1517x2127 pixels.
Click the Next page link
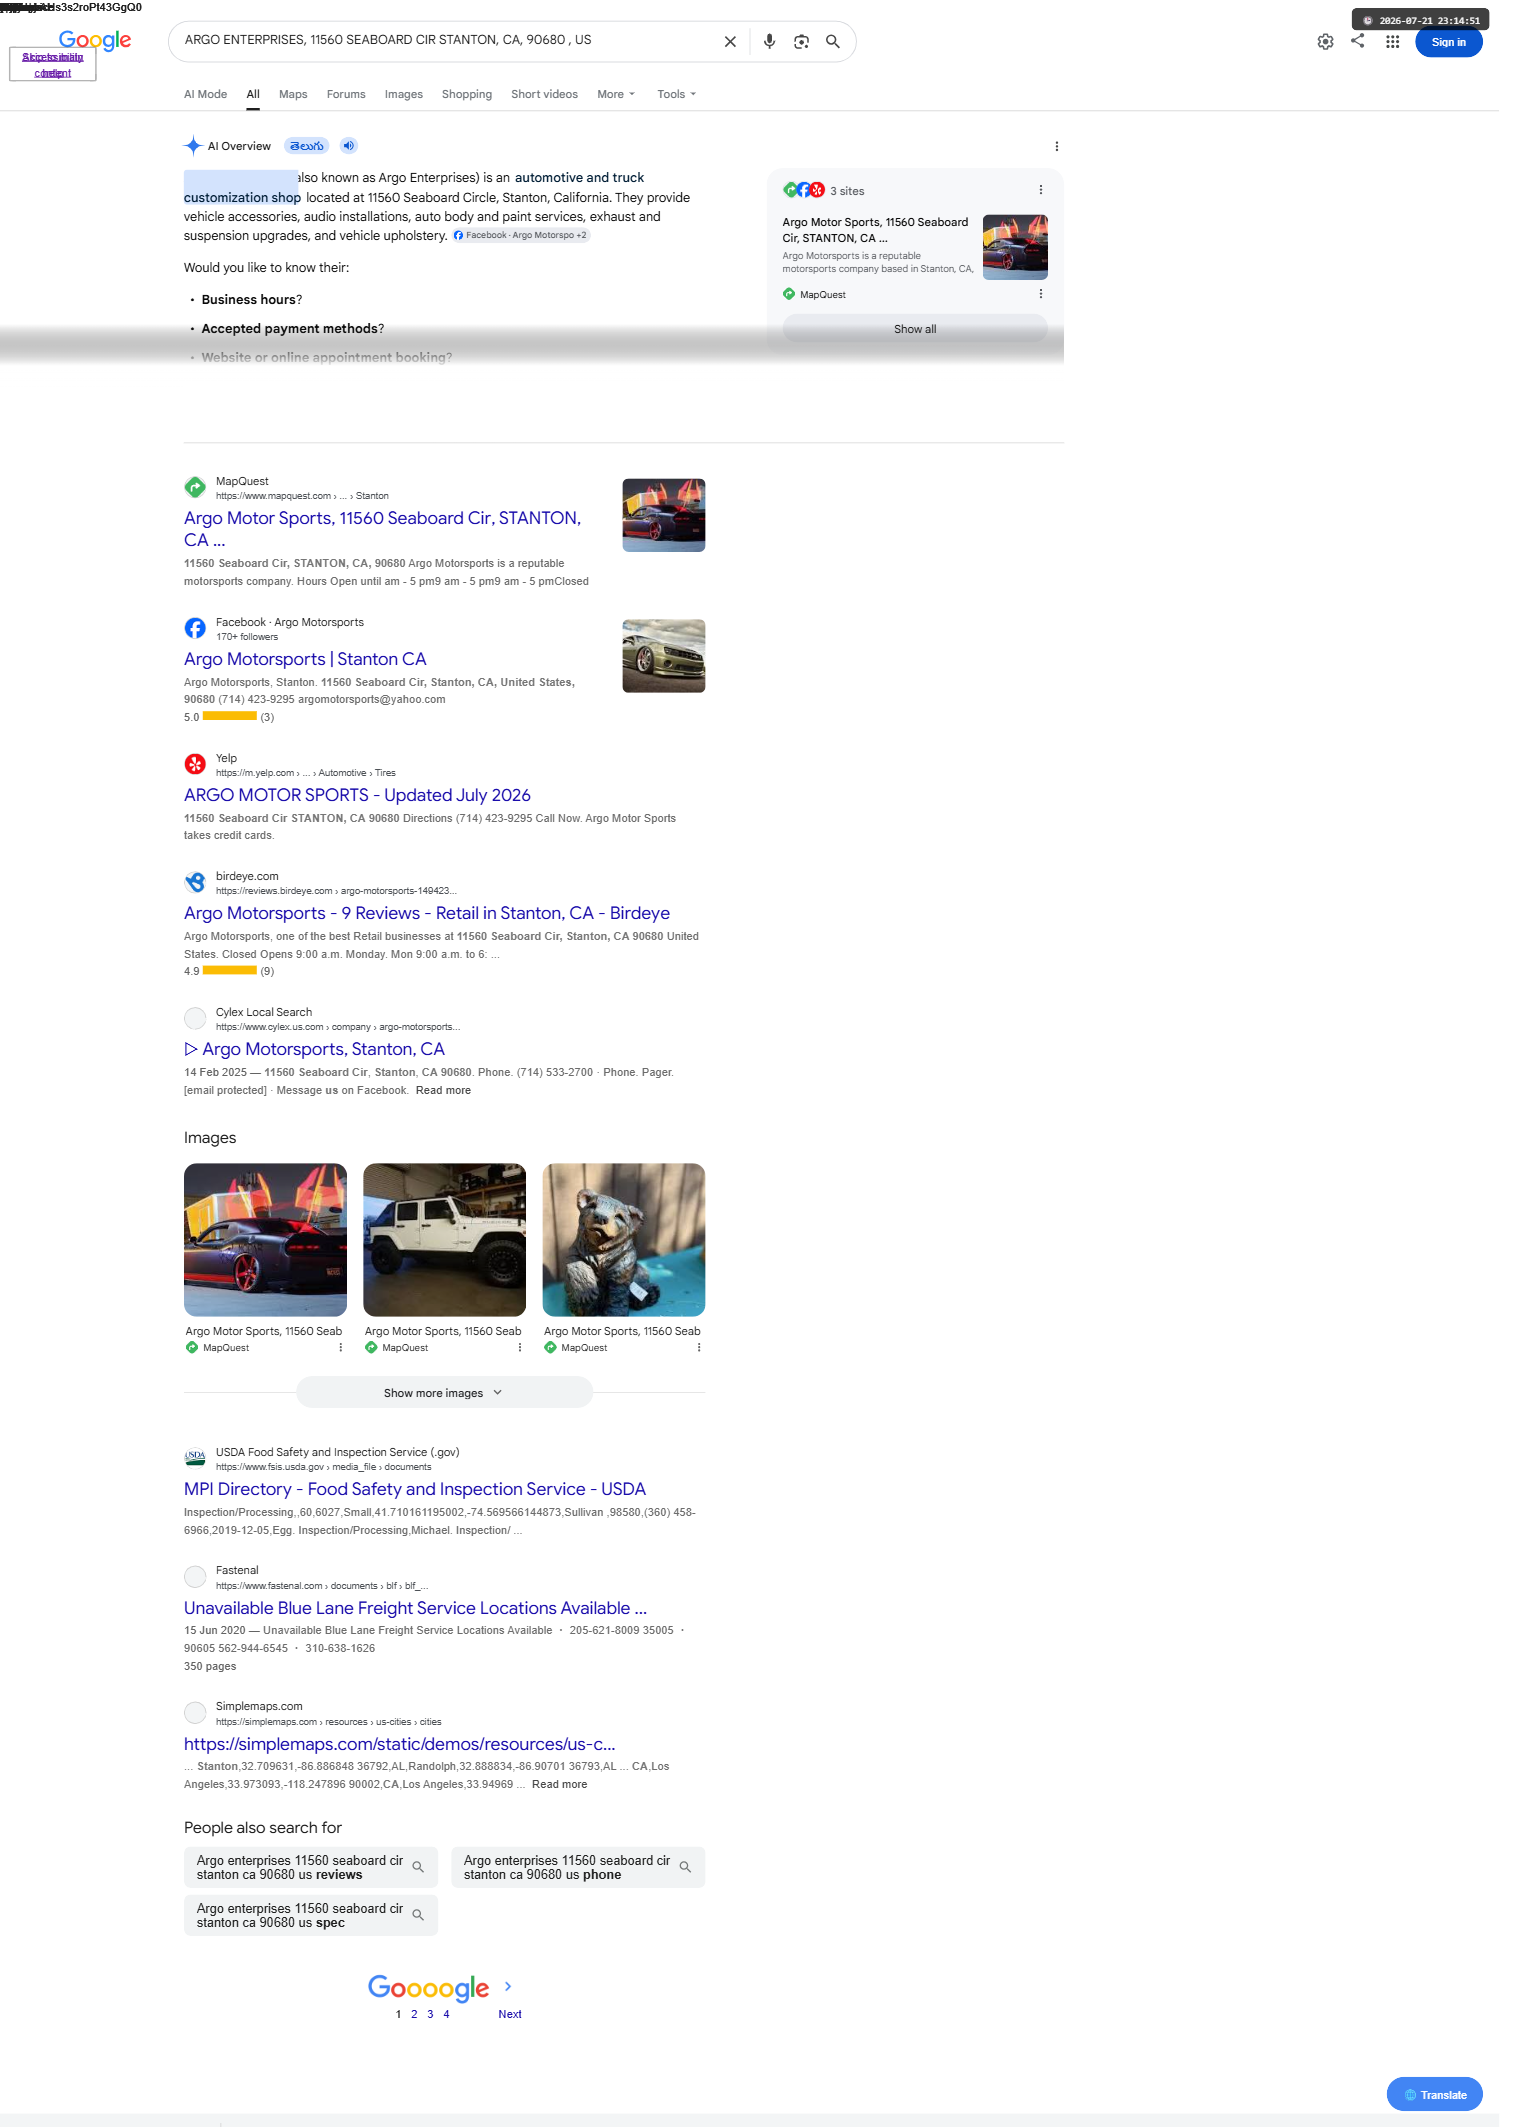(510, 2014)
